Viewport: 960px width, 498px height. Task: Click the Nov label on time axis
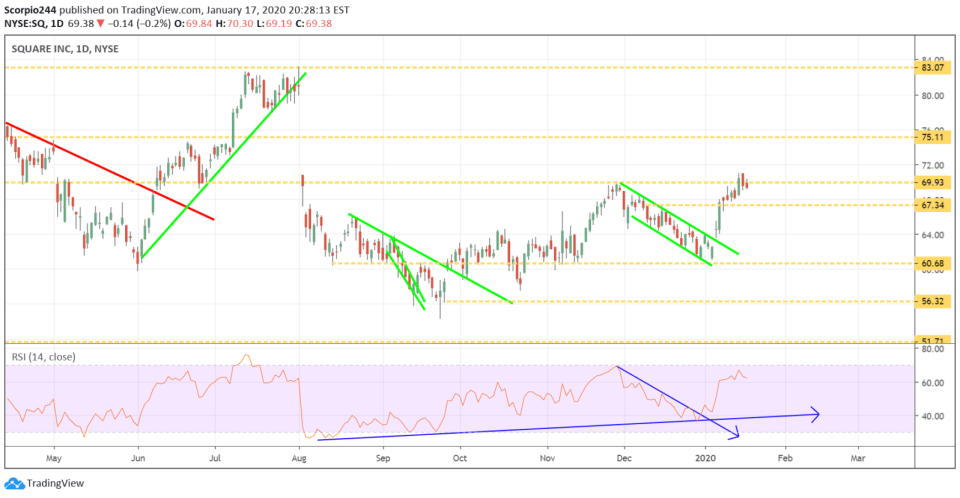coord(547,458)
